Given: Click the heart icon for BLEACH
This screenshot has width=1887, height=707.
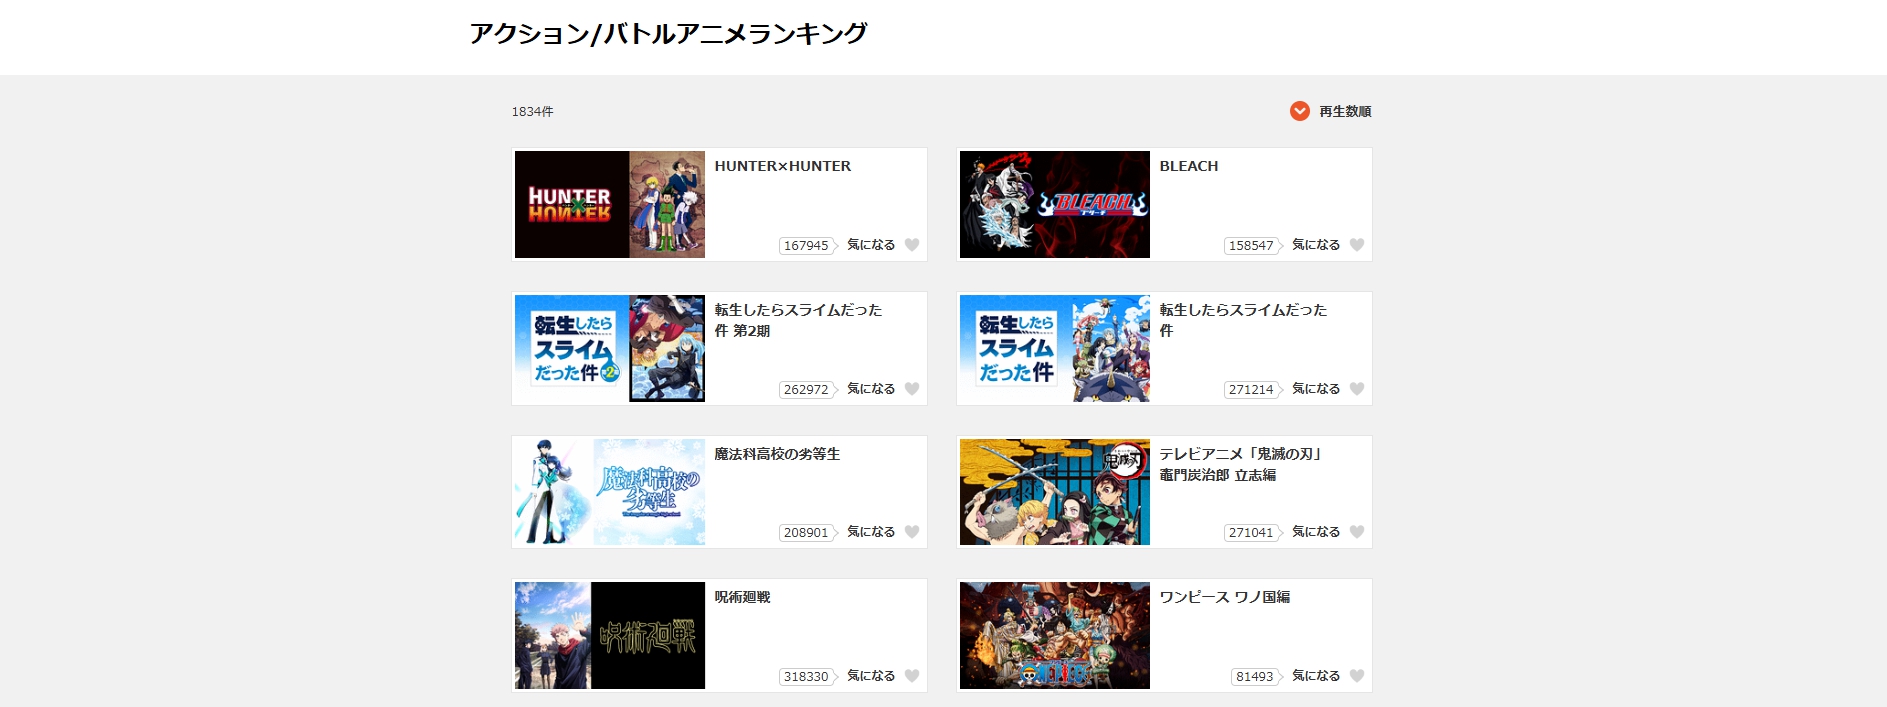Looking at the screenshot, I should click(1357, 245).
